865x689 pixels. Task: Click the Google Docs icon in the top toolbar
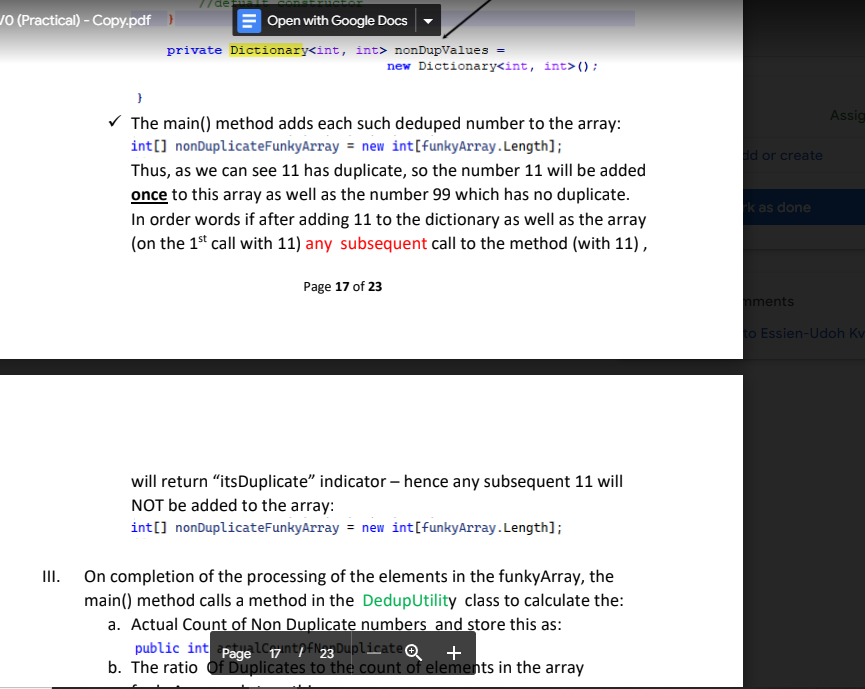(x=247, y=19)
